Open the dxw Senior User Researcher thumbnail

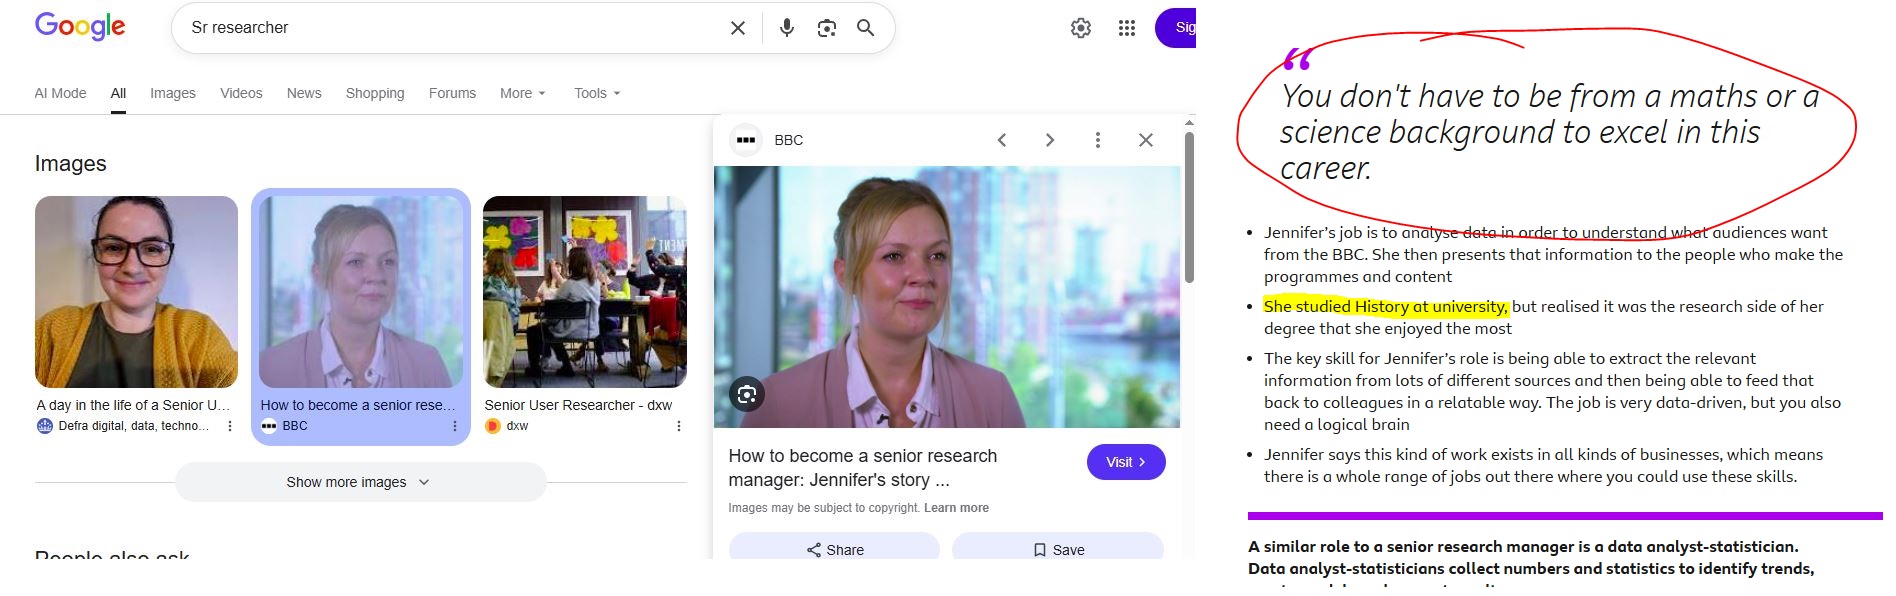point(585,292)
